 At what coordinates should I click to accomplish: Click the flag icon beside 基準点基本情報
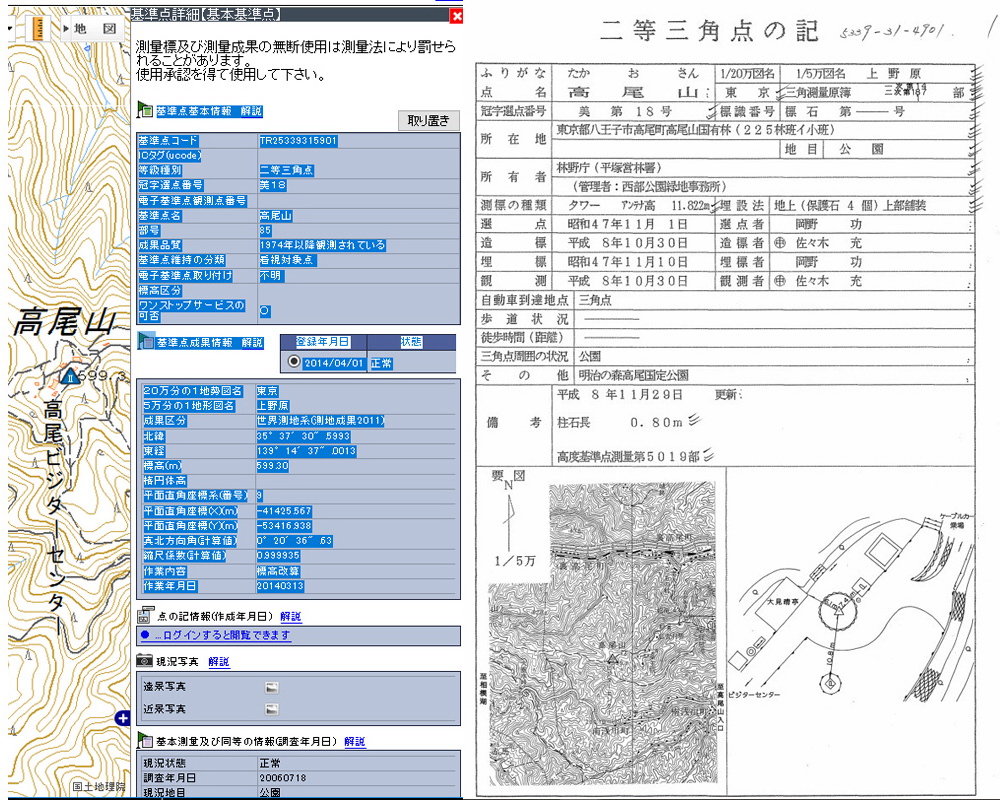144,112
